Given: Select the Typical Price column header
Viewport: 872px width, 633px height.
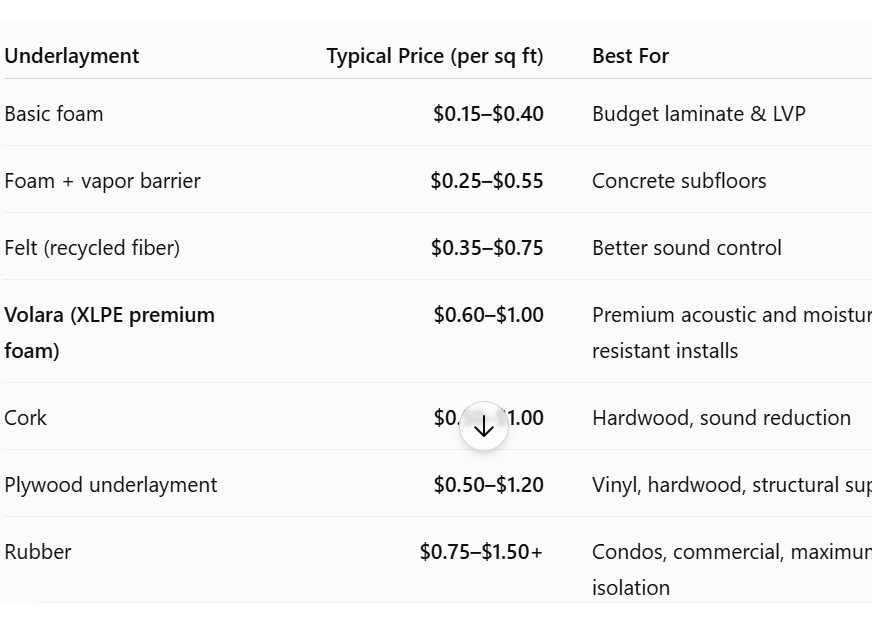Looking at the screenshot, I should tap(435, 56).
